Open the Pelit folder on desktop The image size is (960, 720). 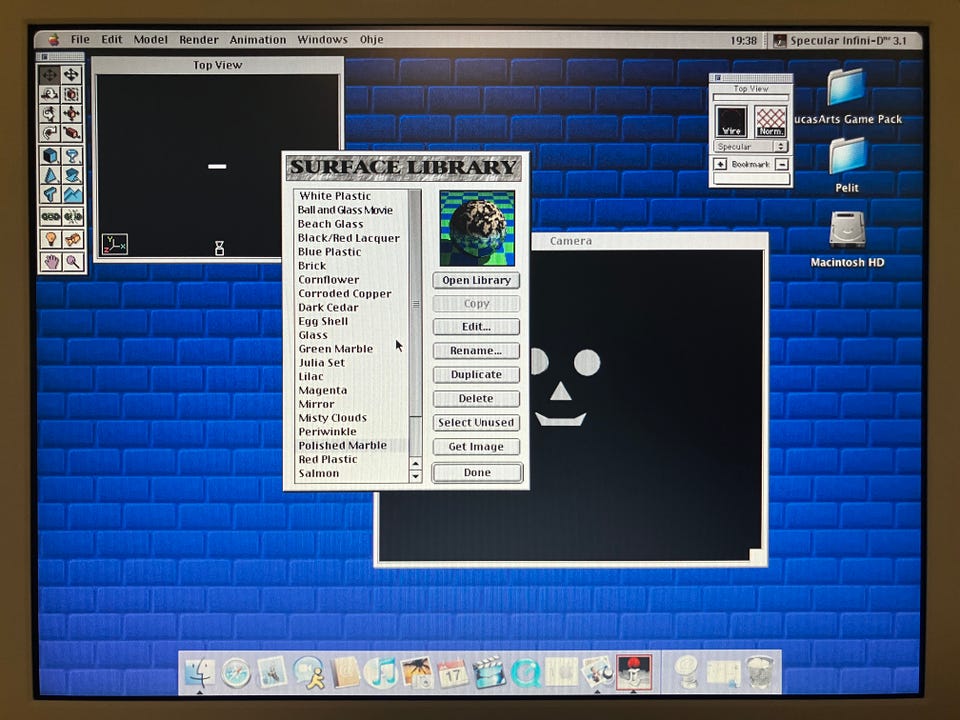point(847,156)
